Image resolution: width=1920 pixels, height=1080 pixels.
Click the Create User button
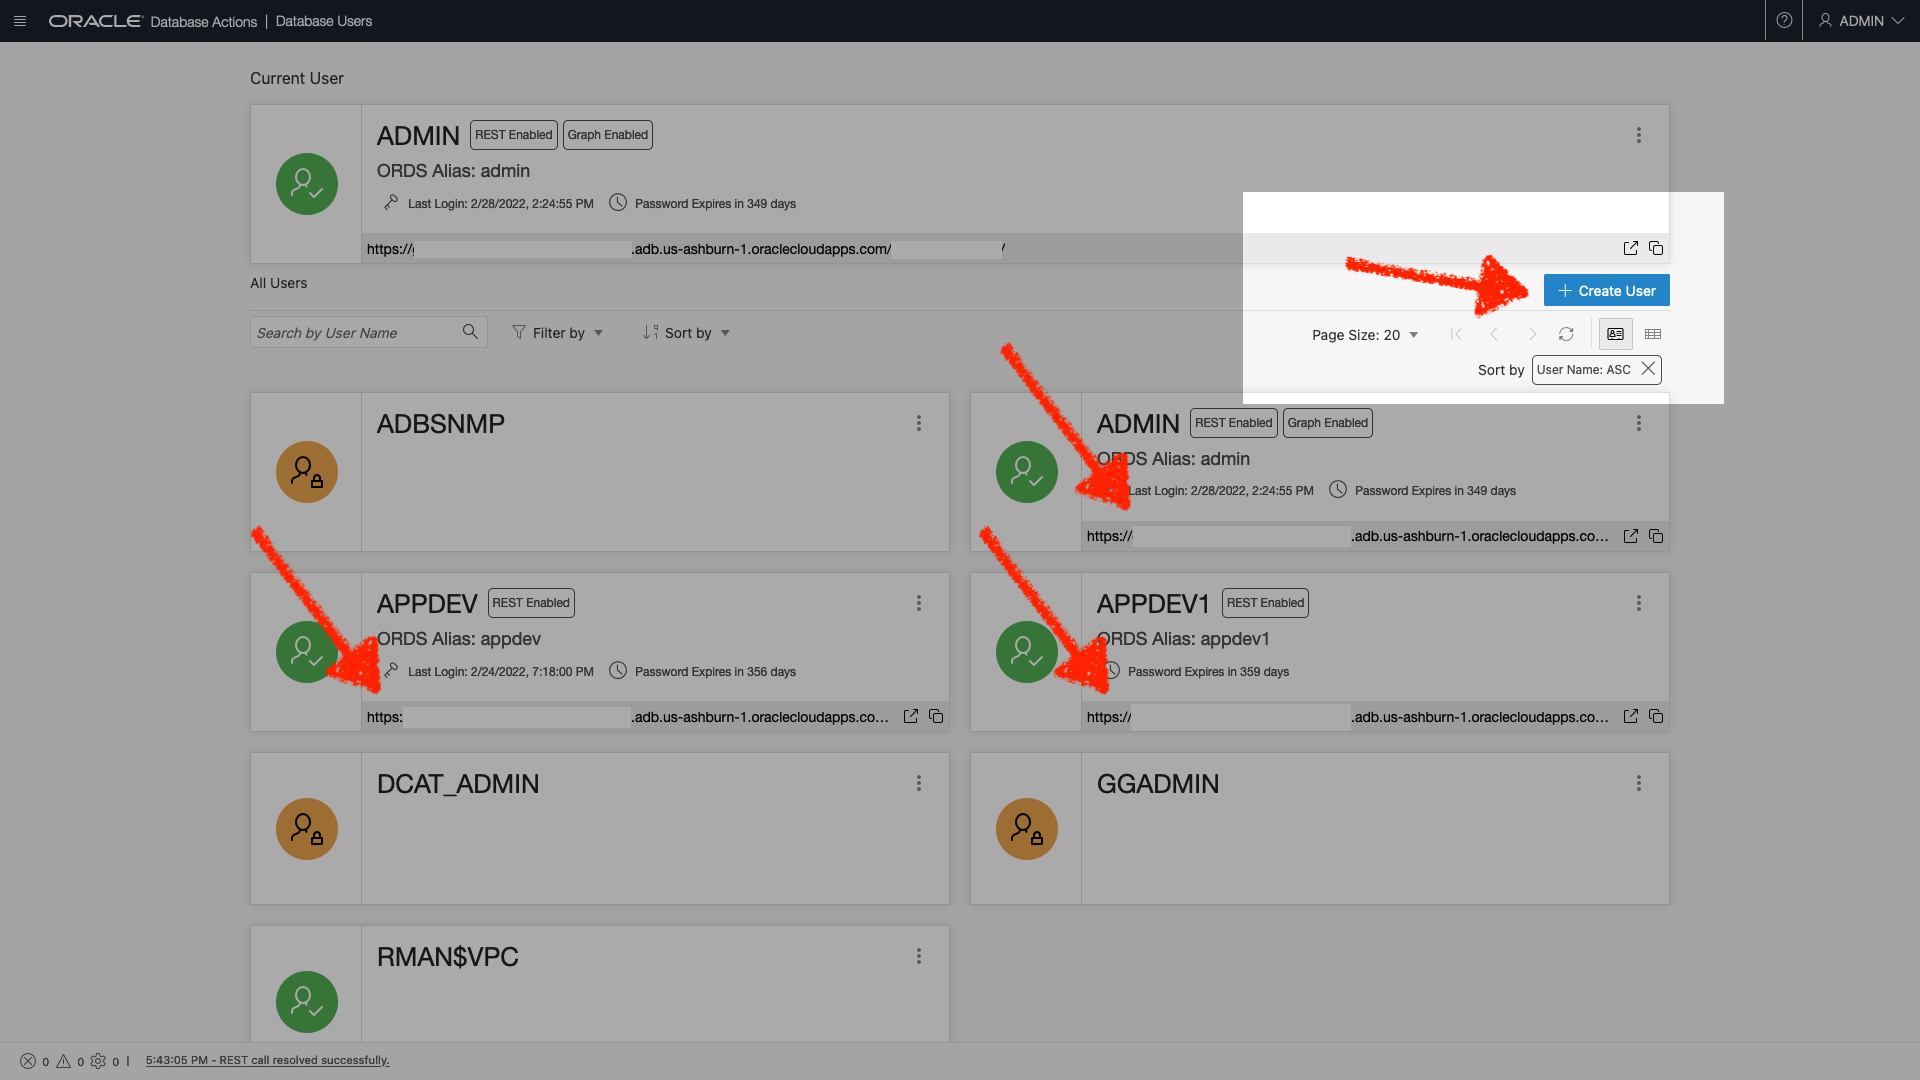coord(1605,290)
